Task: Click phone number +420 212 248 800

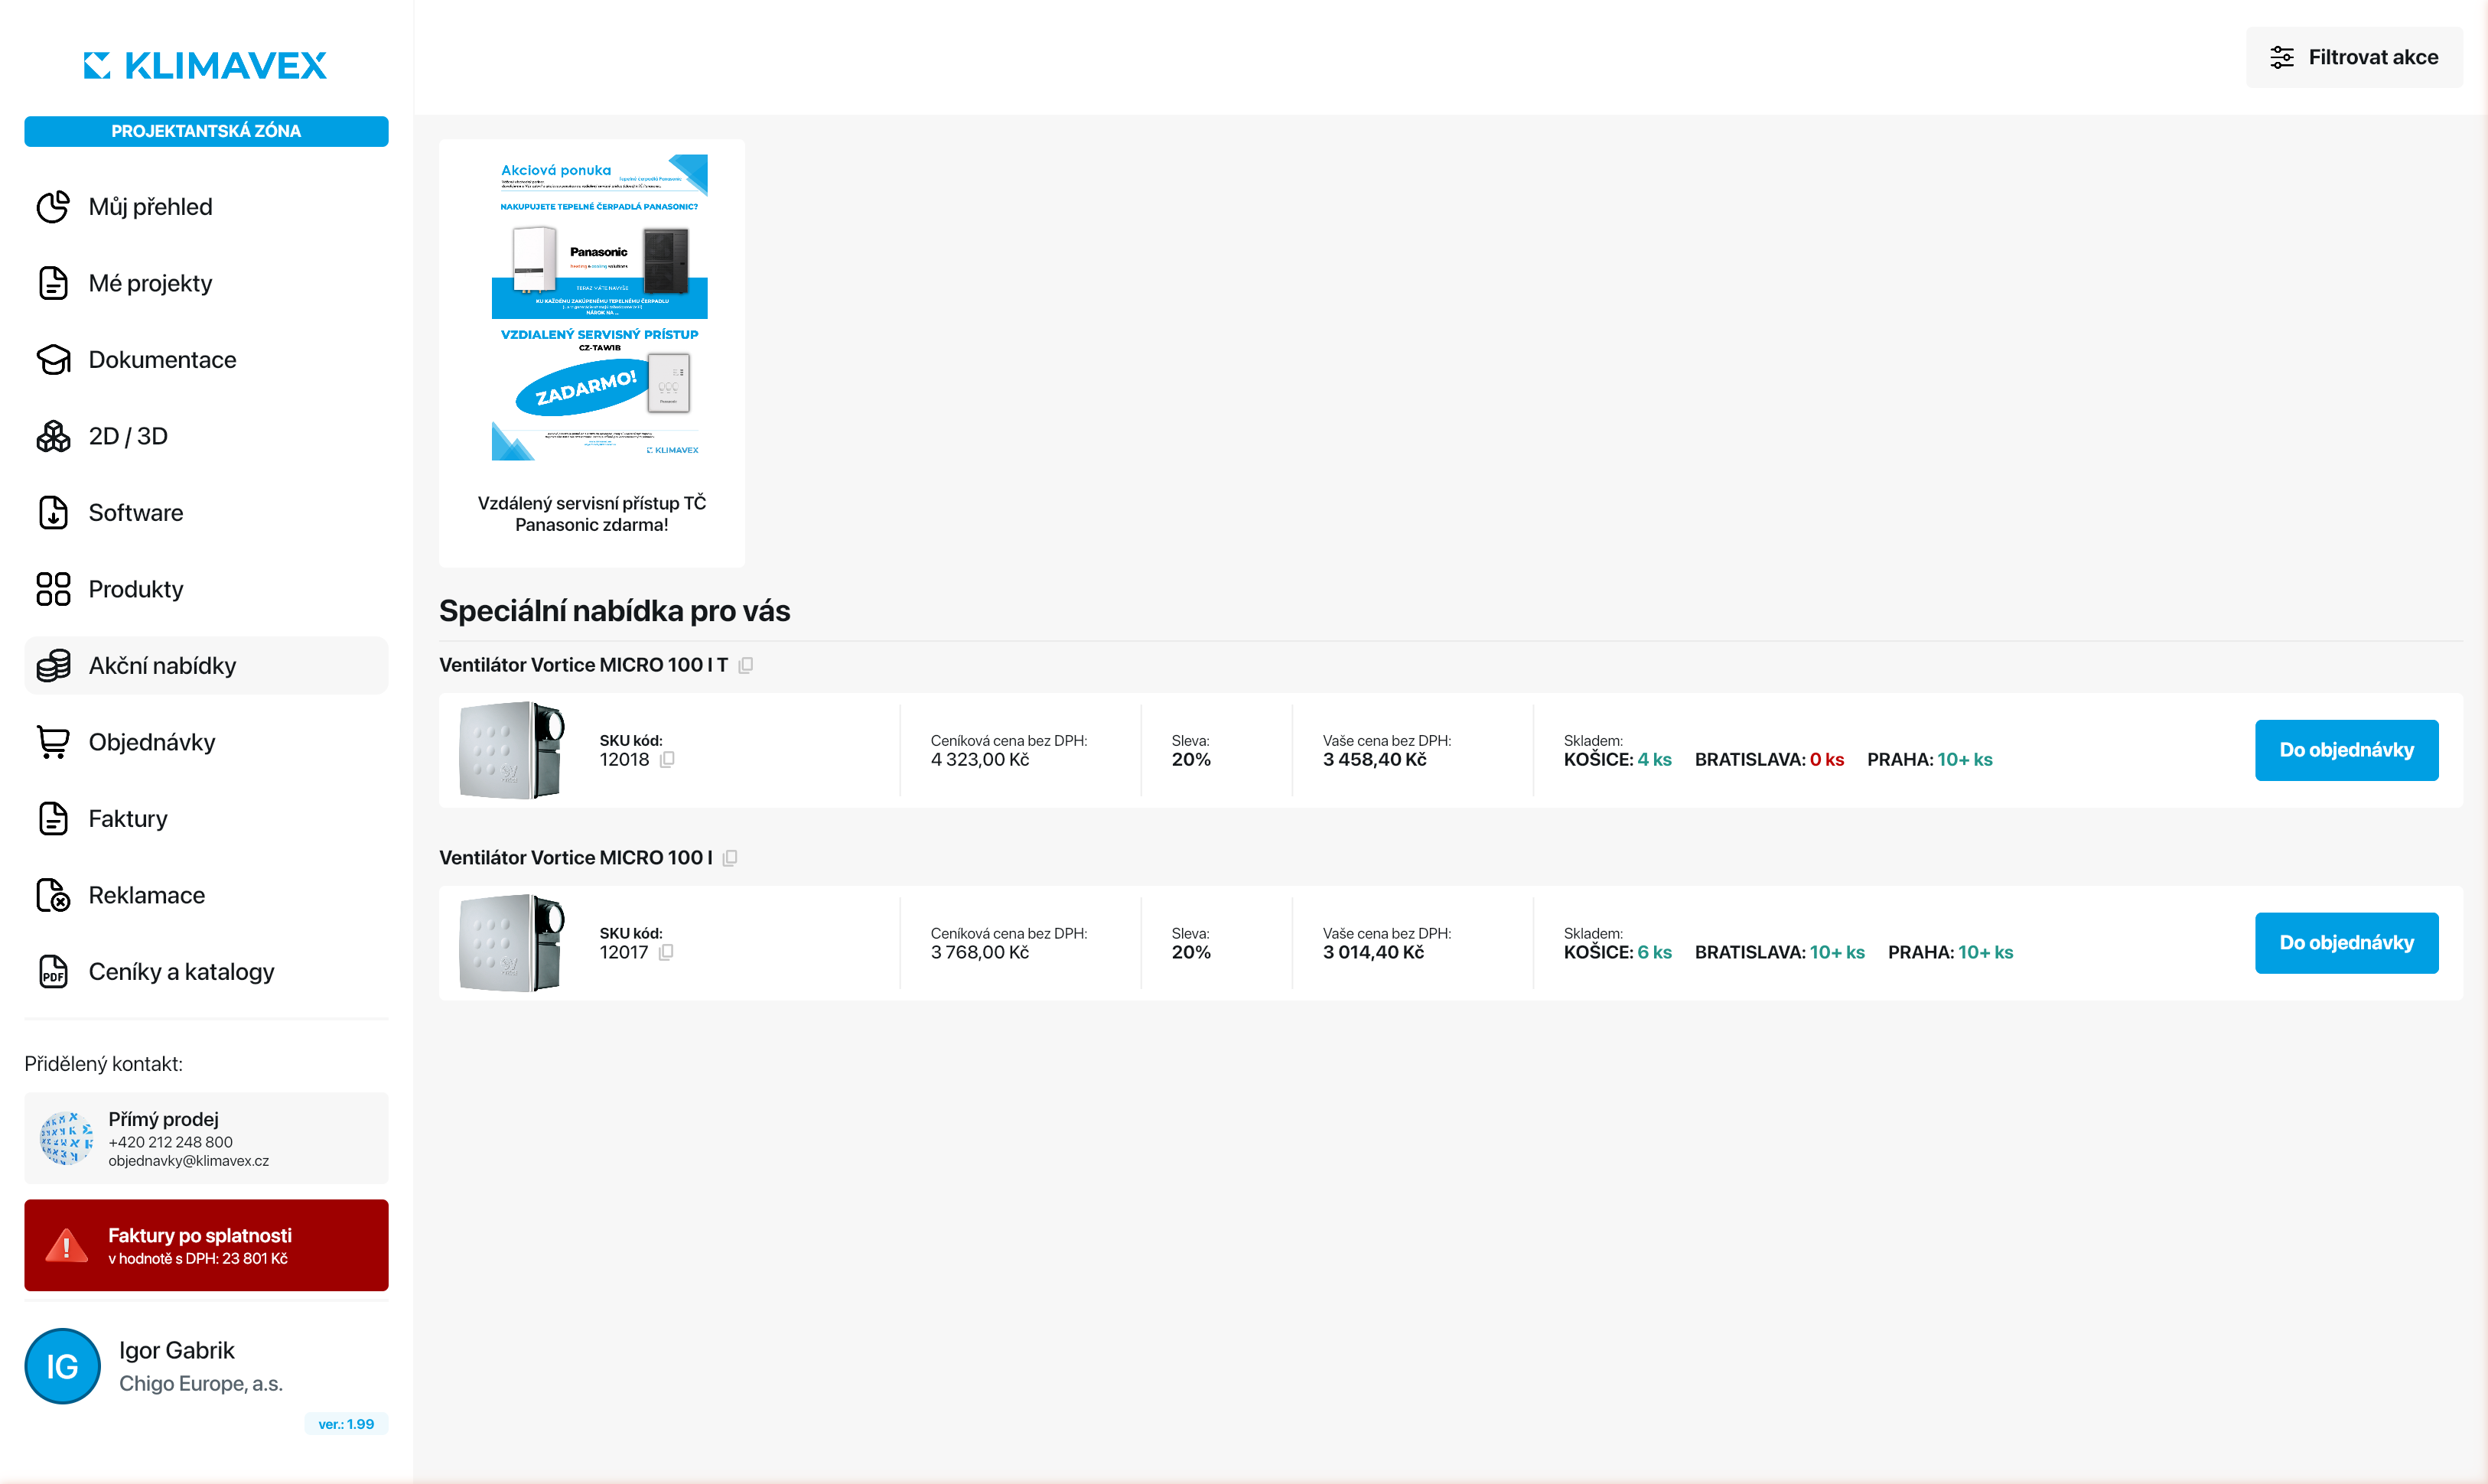Action: click(x=170, y=1142)
